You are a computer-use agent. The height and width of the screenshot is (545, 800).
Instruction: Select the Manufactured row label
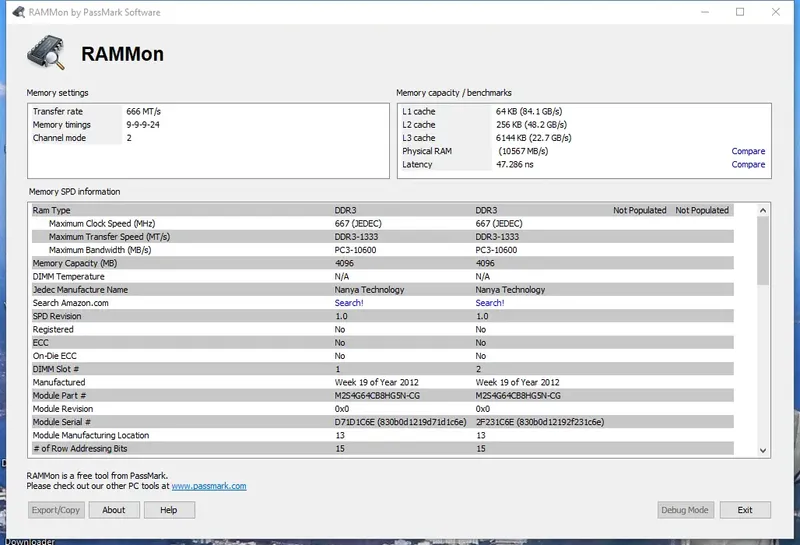click(x=59, y=382)
